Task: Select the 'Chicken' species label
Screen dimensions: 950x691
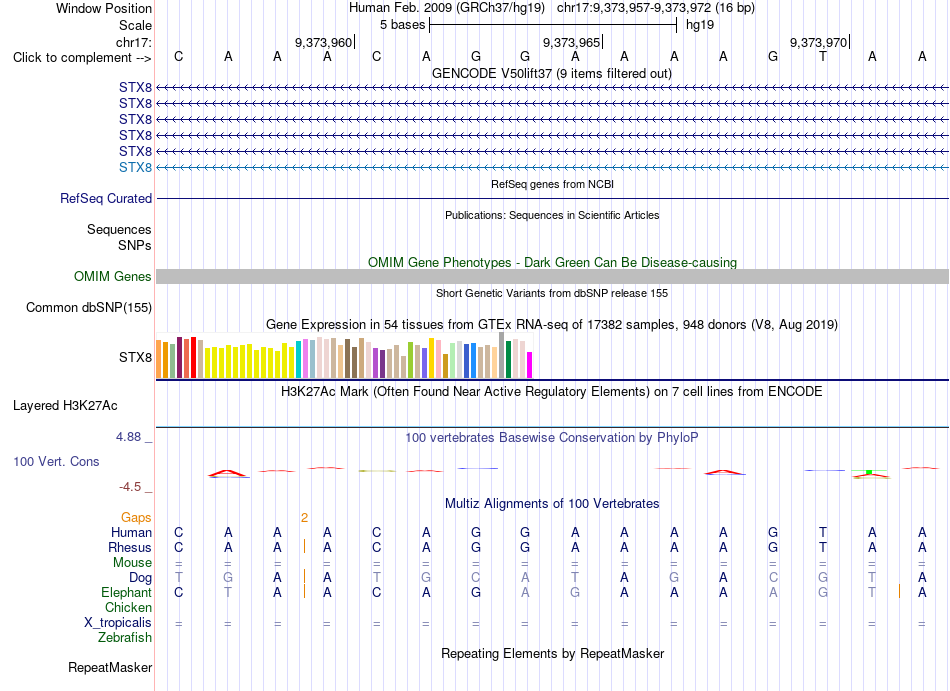Action: pos(128,607)
